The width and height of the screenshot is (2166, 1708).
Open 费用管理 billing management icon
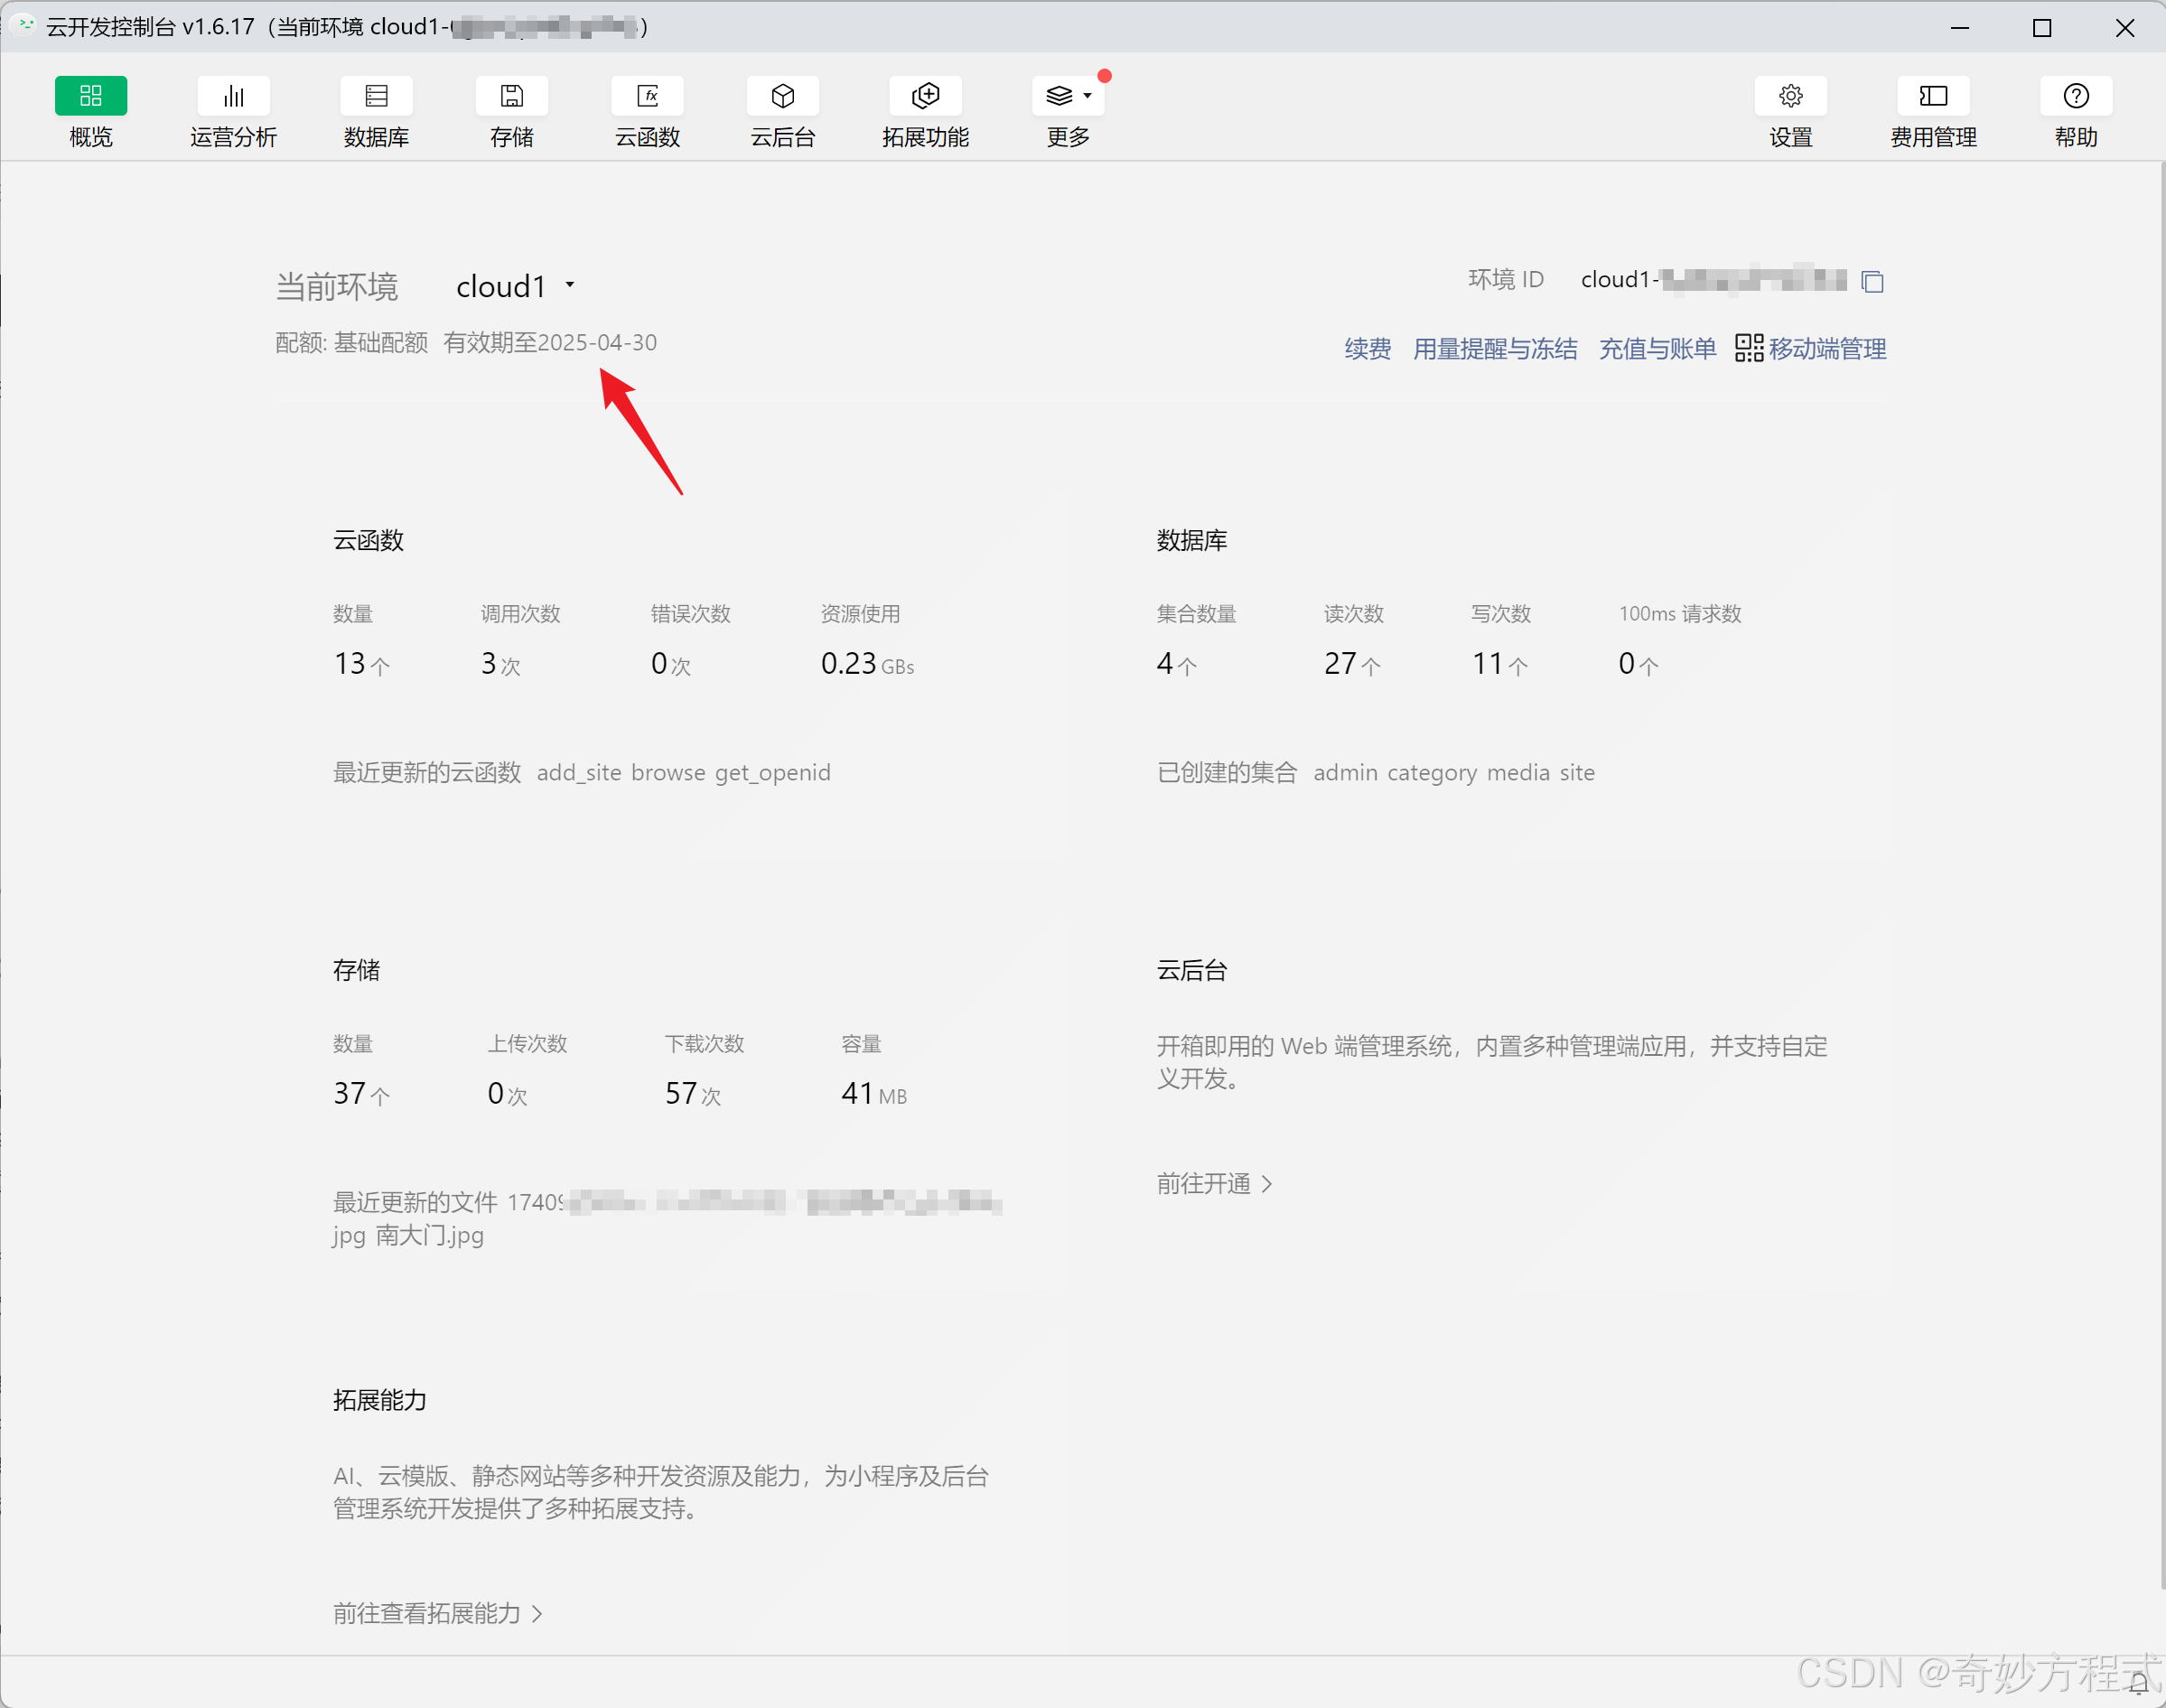pos(1932,96)
